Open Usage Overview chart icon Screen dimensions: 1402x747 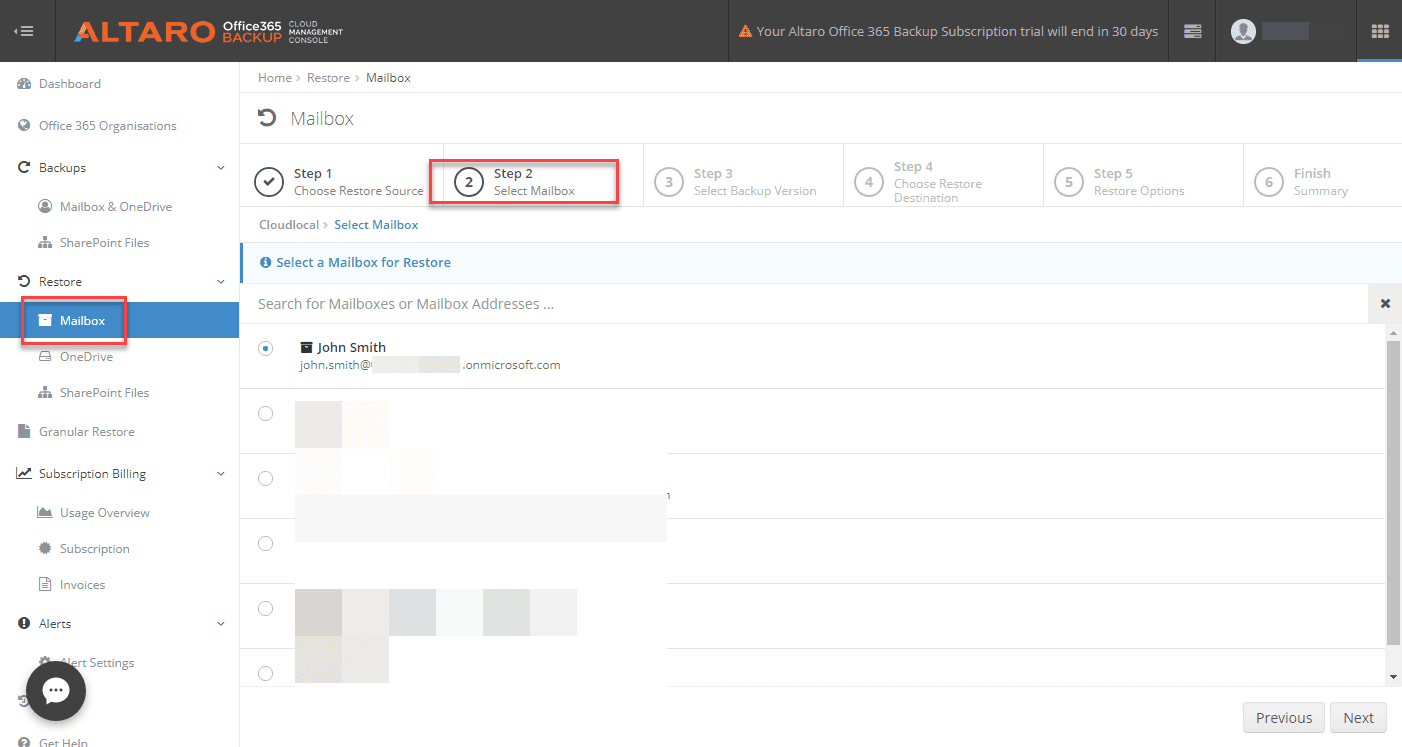click(44, 513)
